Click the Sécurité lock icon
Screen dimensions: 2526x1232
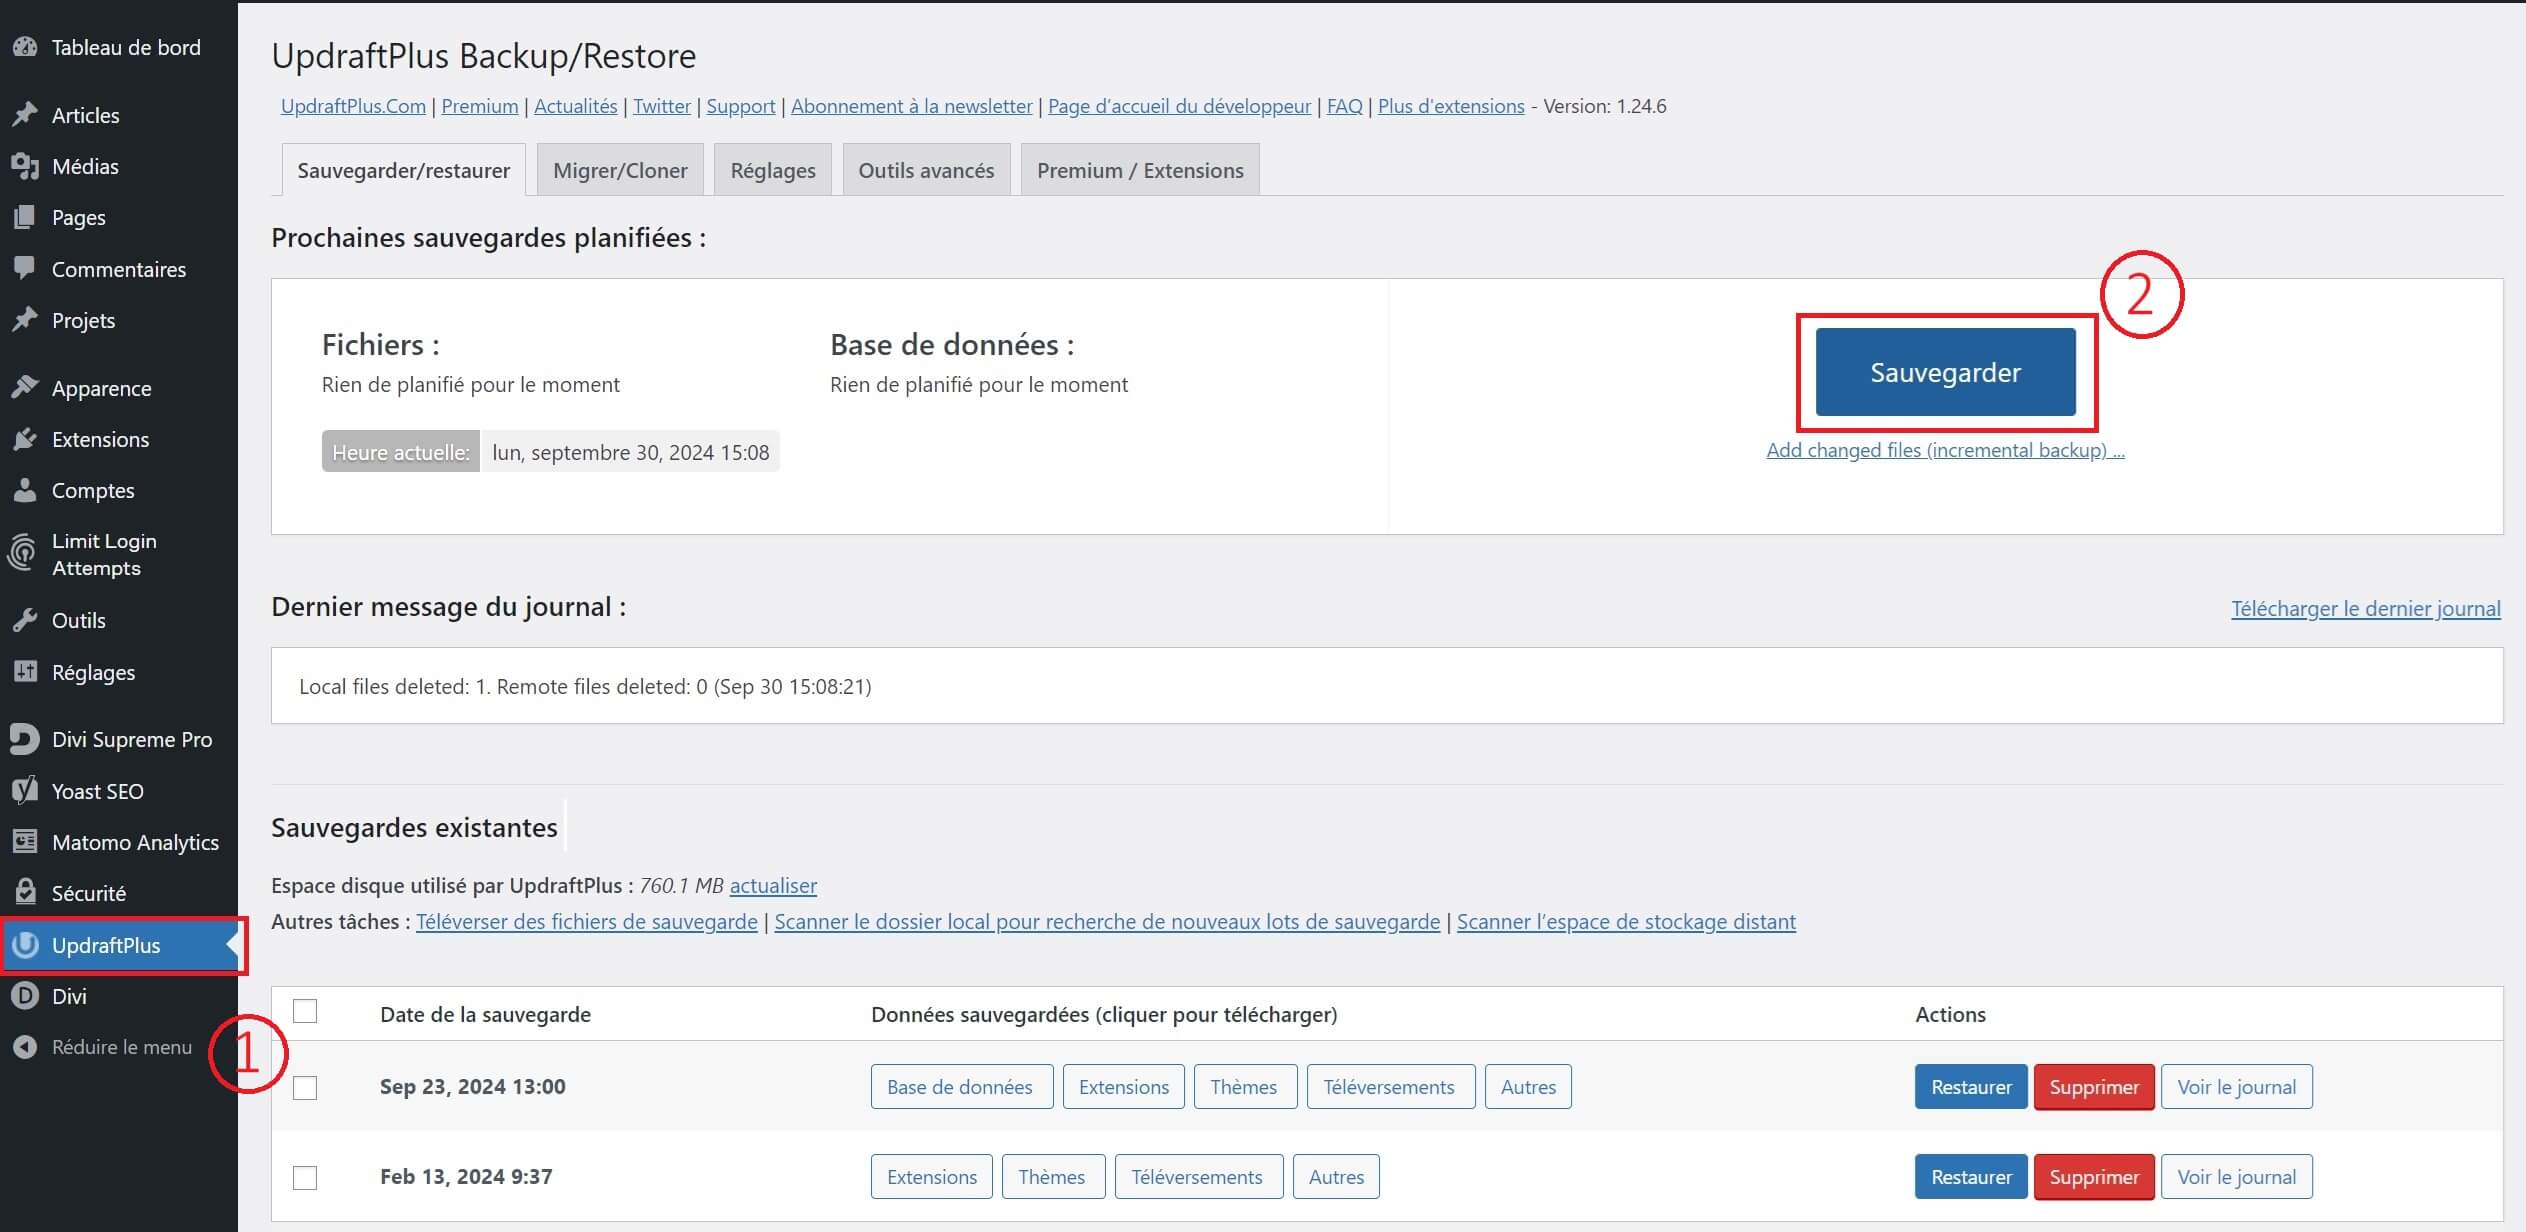pyautogui.click(x=25, y=893)
